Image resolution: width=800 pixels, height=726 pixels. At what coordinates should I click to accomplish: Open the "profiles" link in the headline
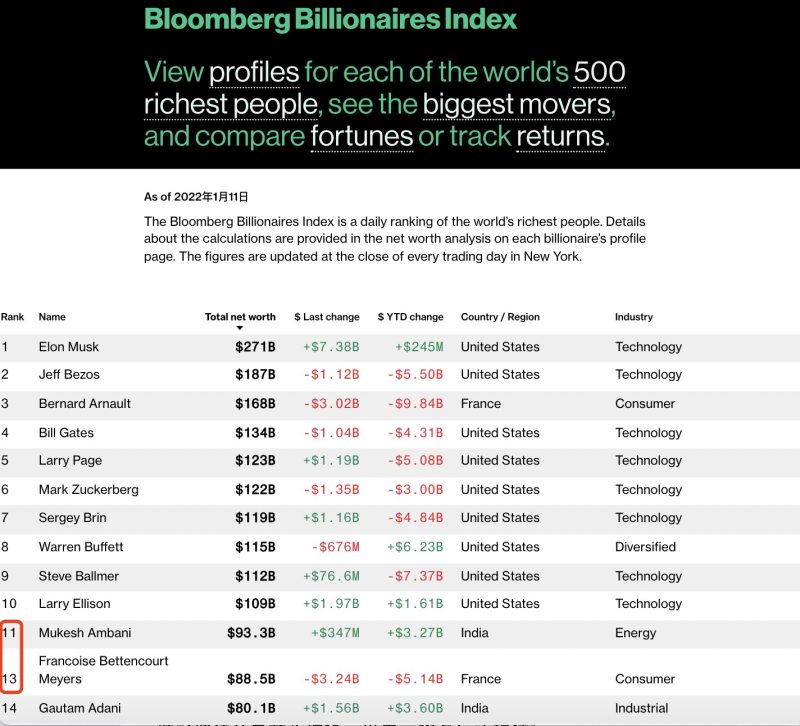pyautogui.click(x=254, y=72)
